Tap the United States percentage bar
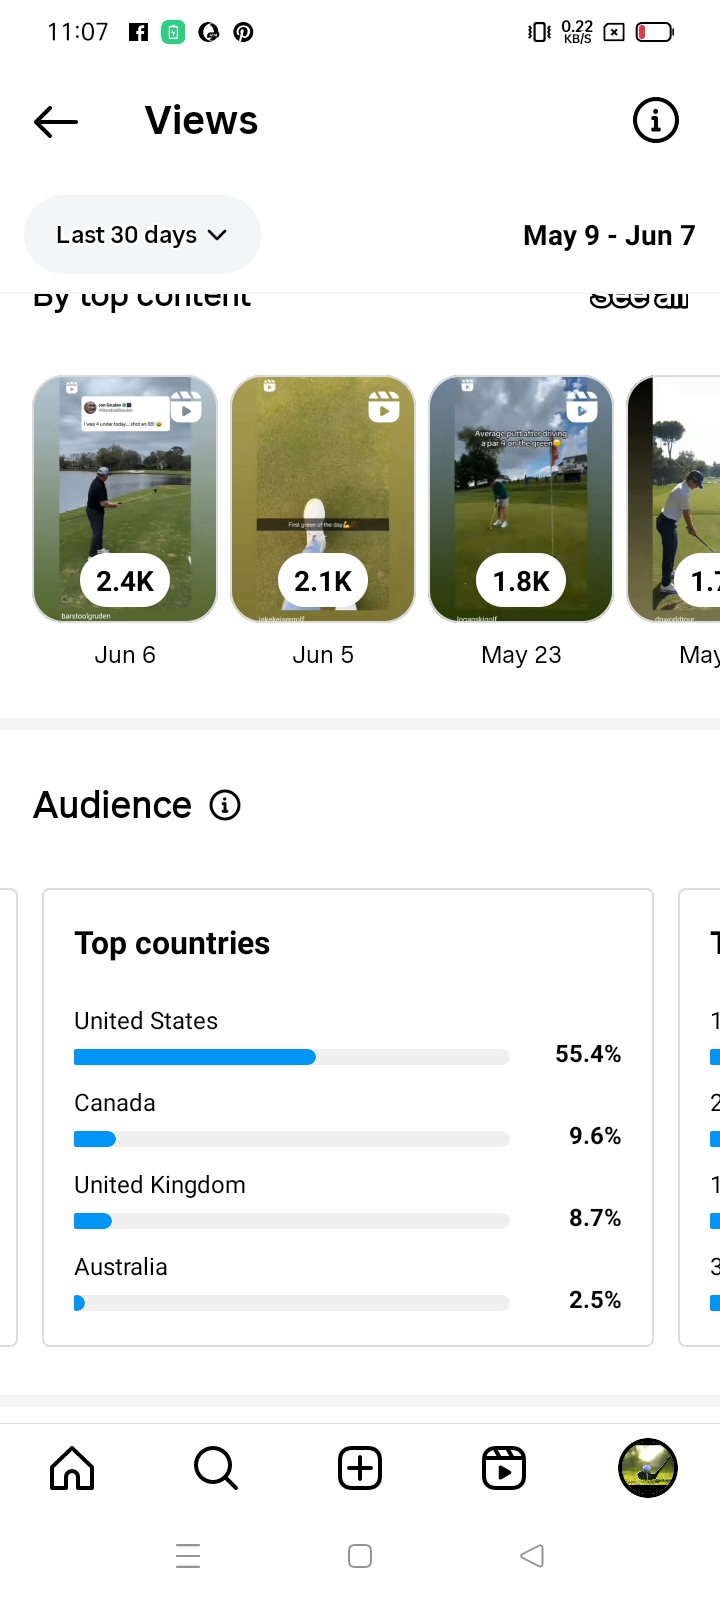Image resolution: width=720 pixels, height=1600 pixels. 292,1057
